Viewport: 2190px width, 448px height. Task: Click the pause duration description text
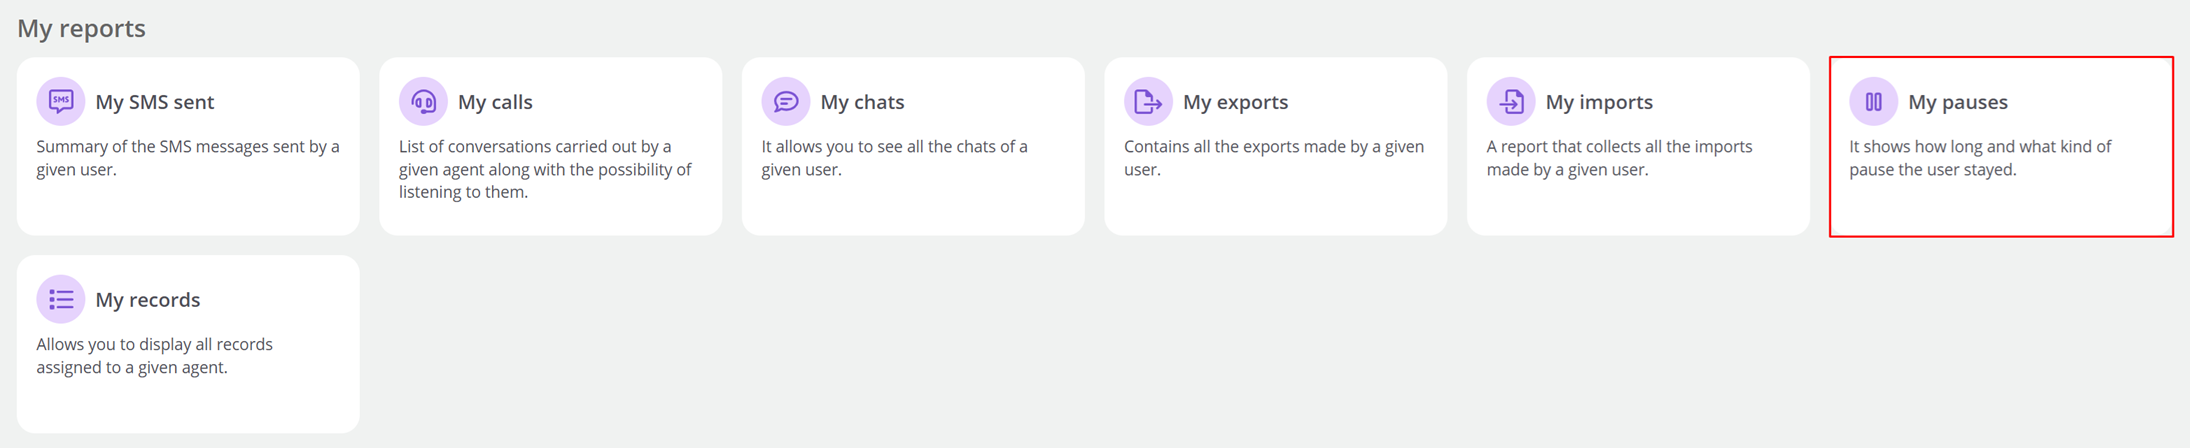(1980, 158)
